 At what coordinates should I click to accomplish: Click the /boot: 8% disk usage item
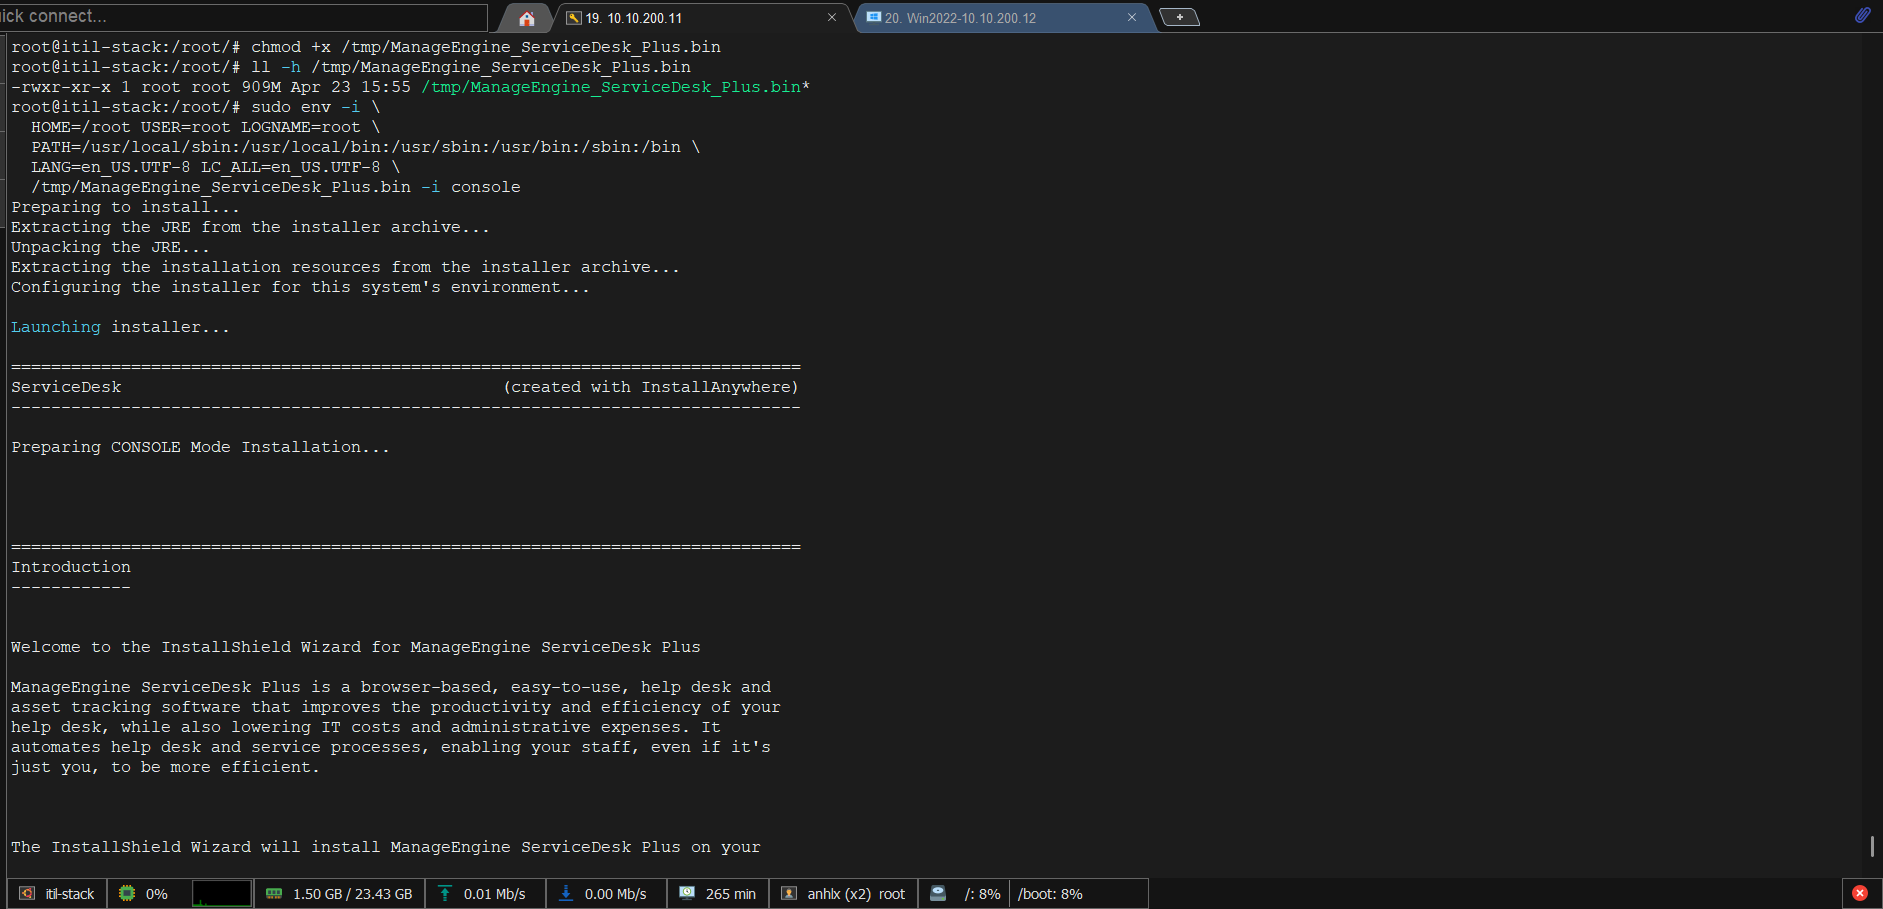pos(1050,894)
